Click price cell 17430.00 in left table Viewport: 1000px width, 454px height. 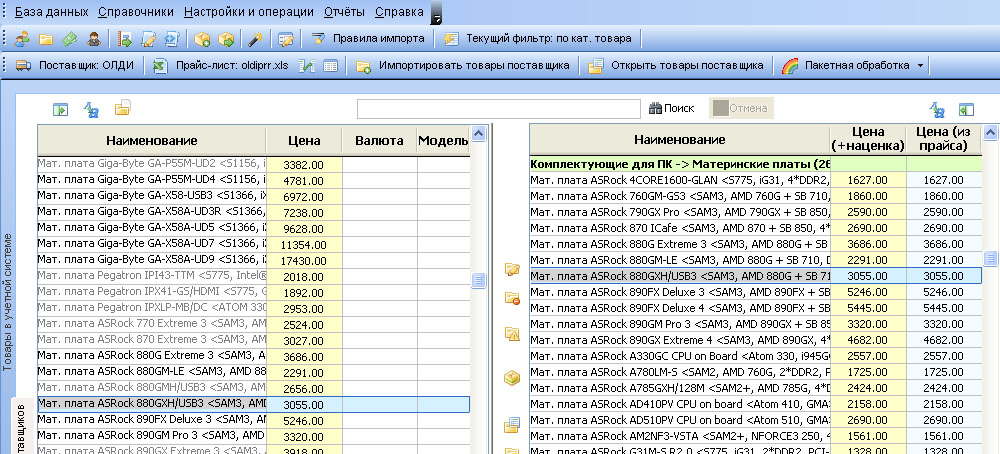(x=304, y=261)
